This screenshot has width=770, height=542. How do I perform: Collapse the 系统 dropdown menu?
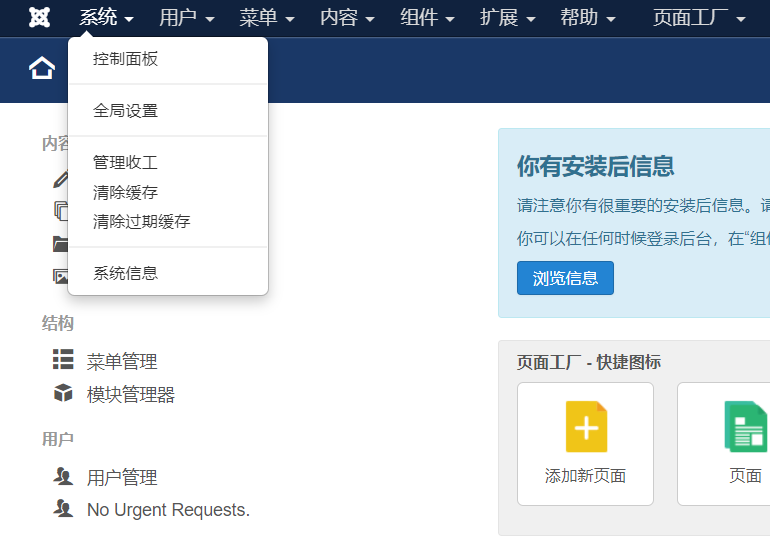[x=106, y=18]
